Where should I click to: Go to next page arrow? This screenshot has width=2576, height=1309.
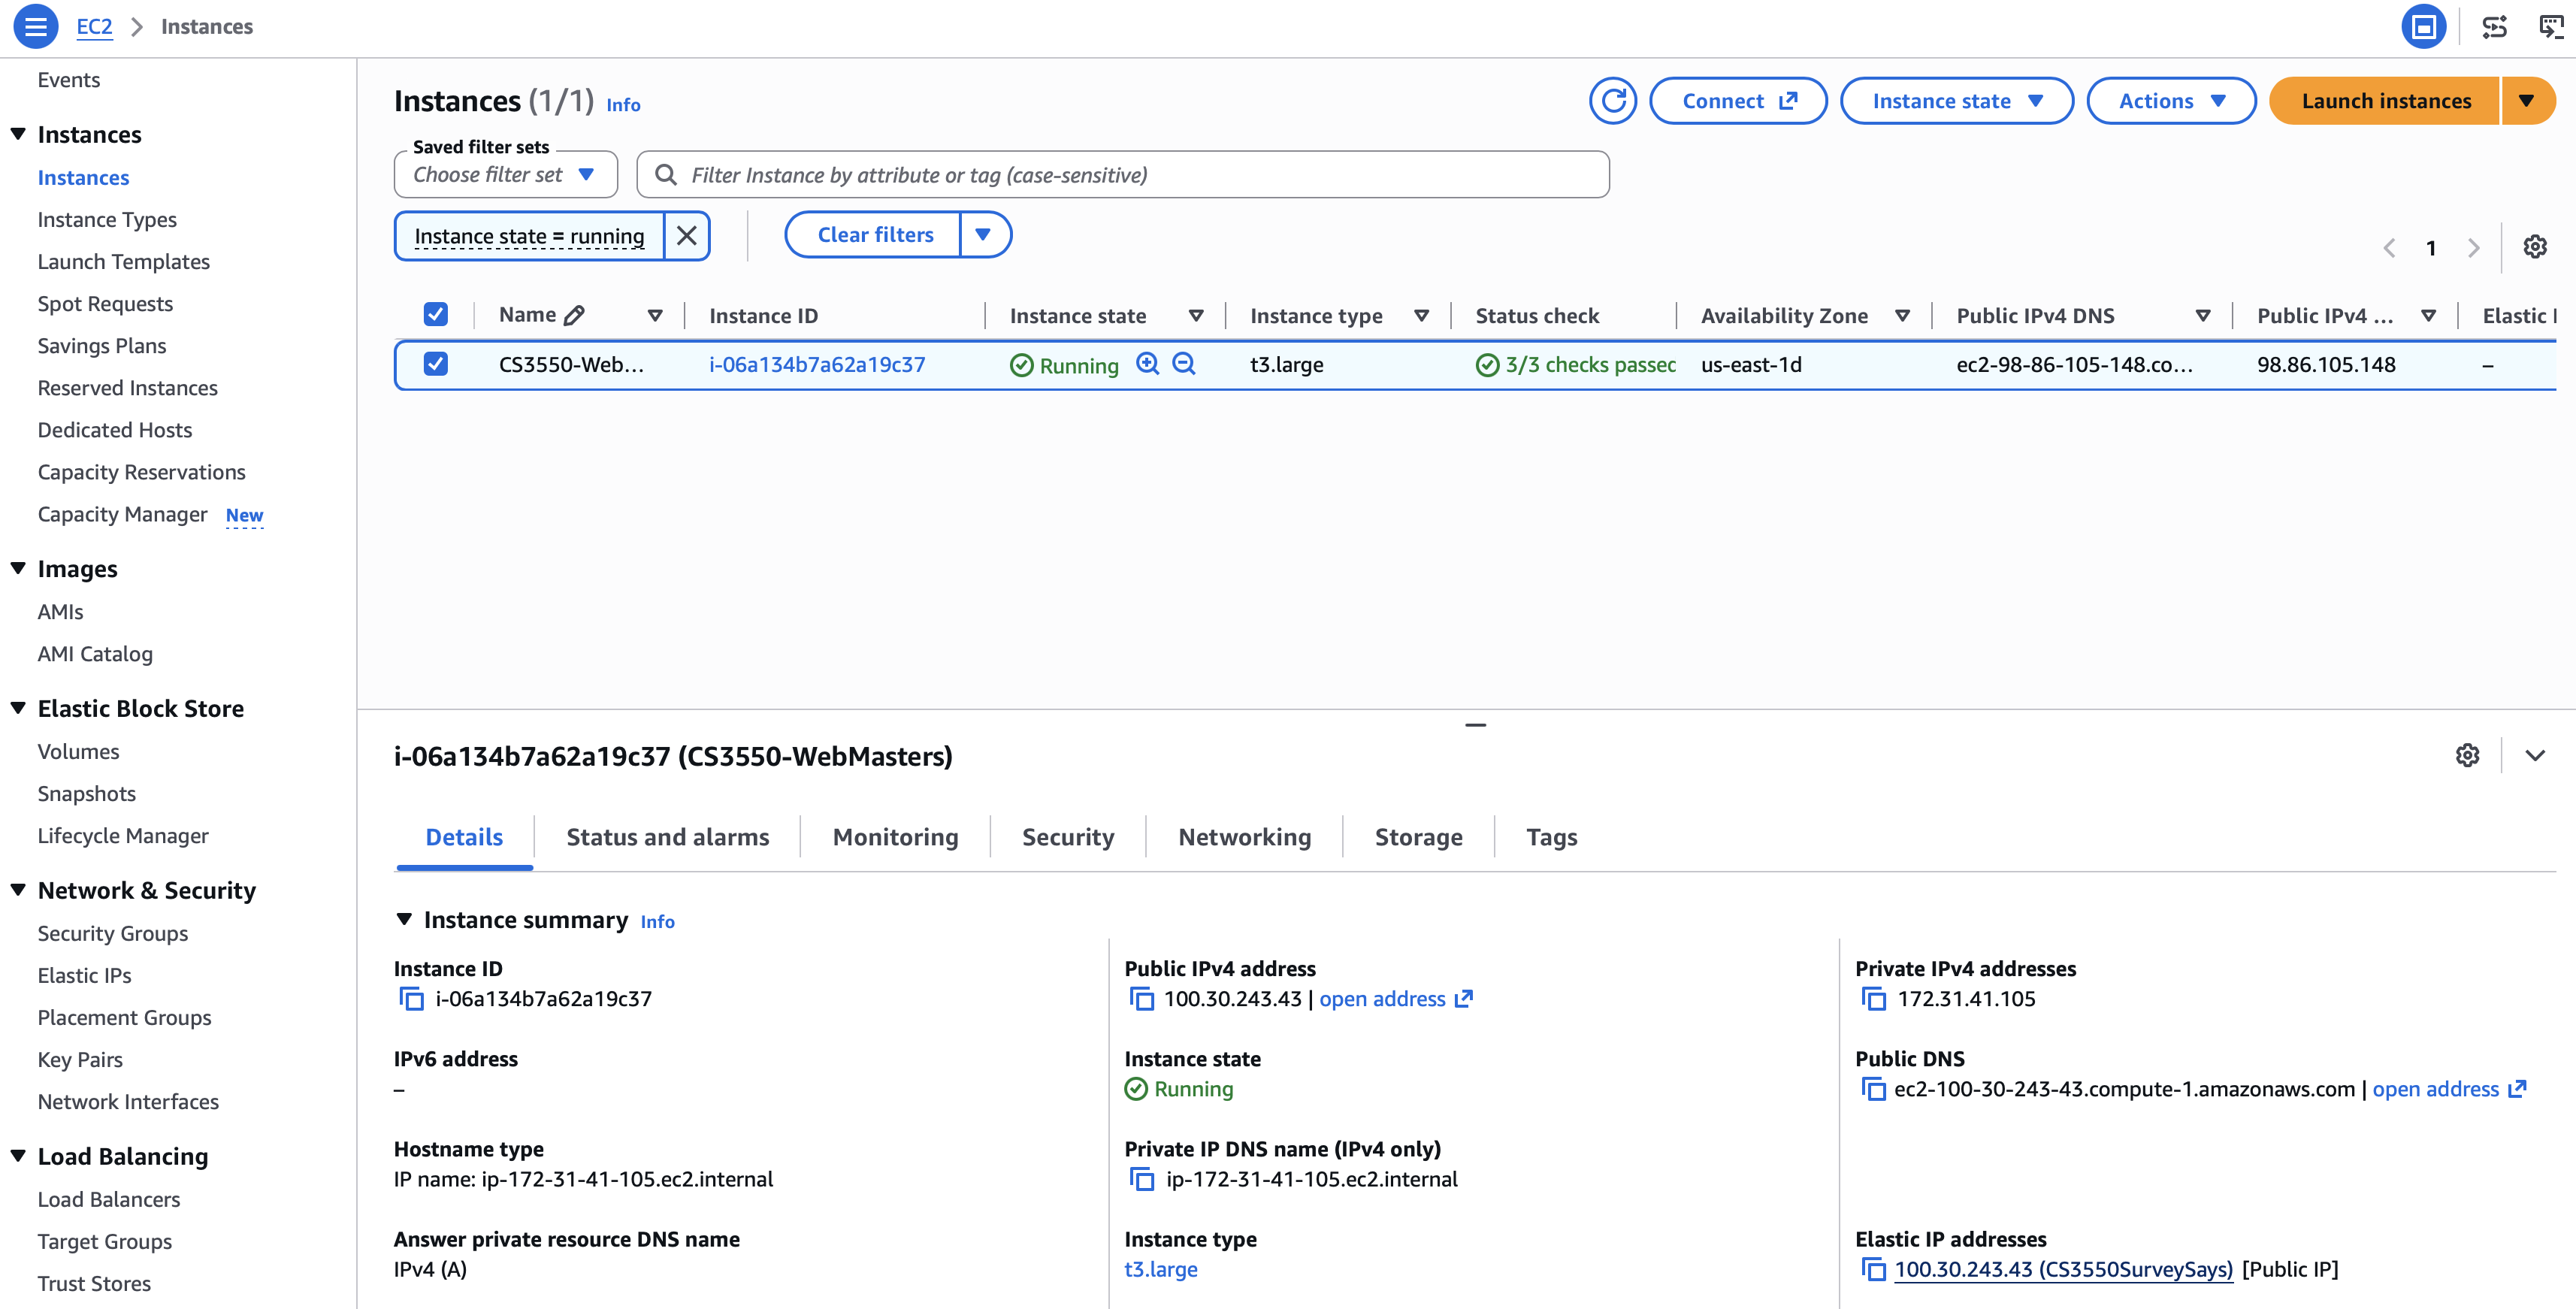(2473, 248)
